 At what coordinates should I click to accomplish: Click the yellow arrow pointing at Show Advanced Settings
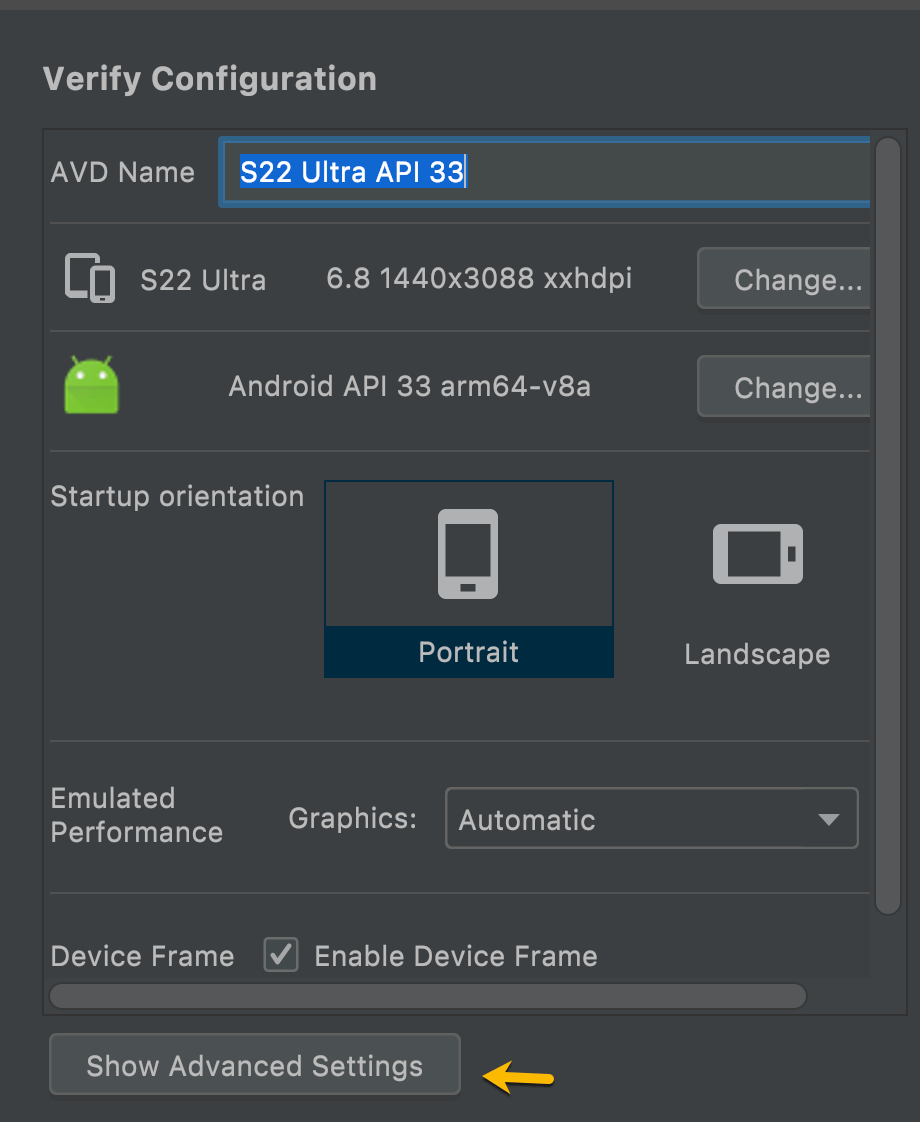(516, 1078)
